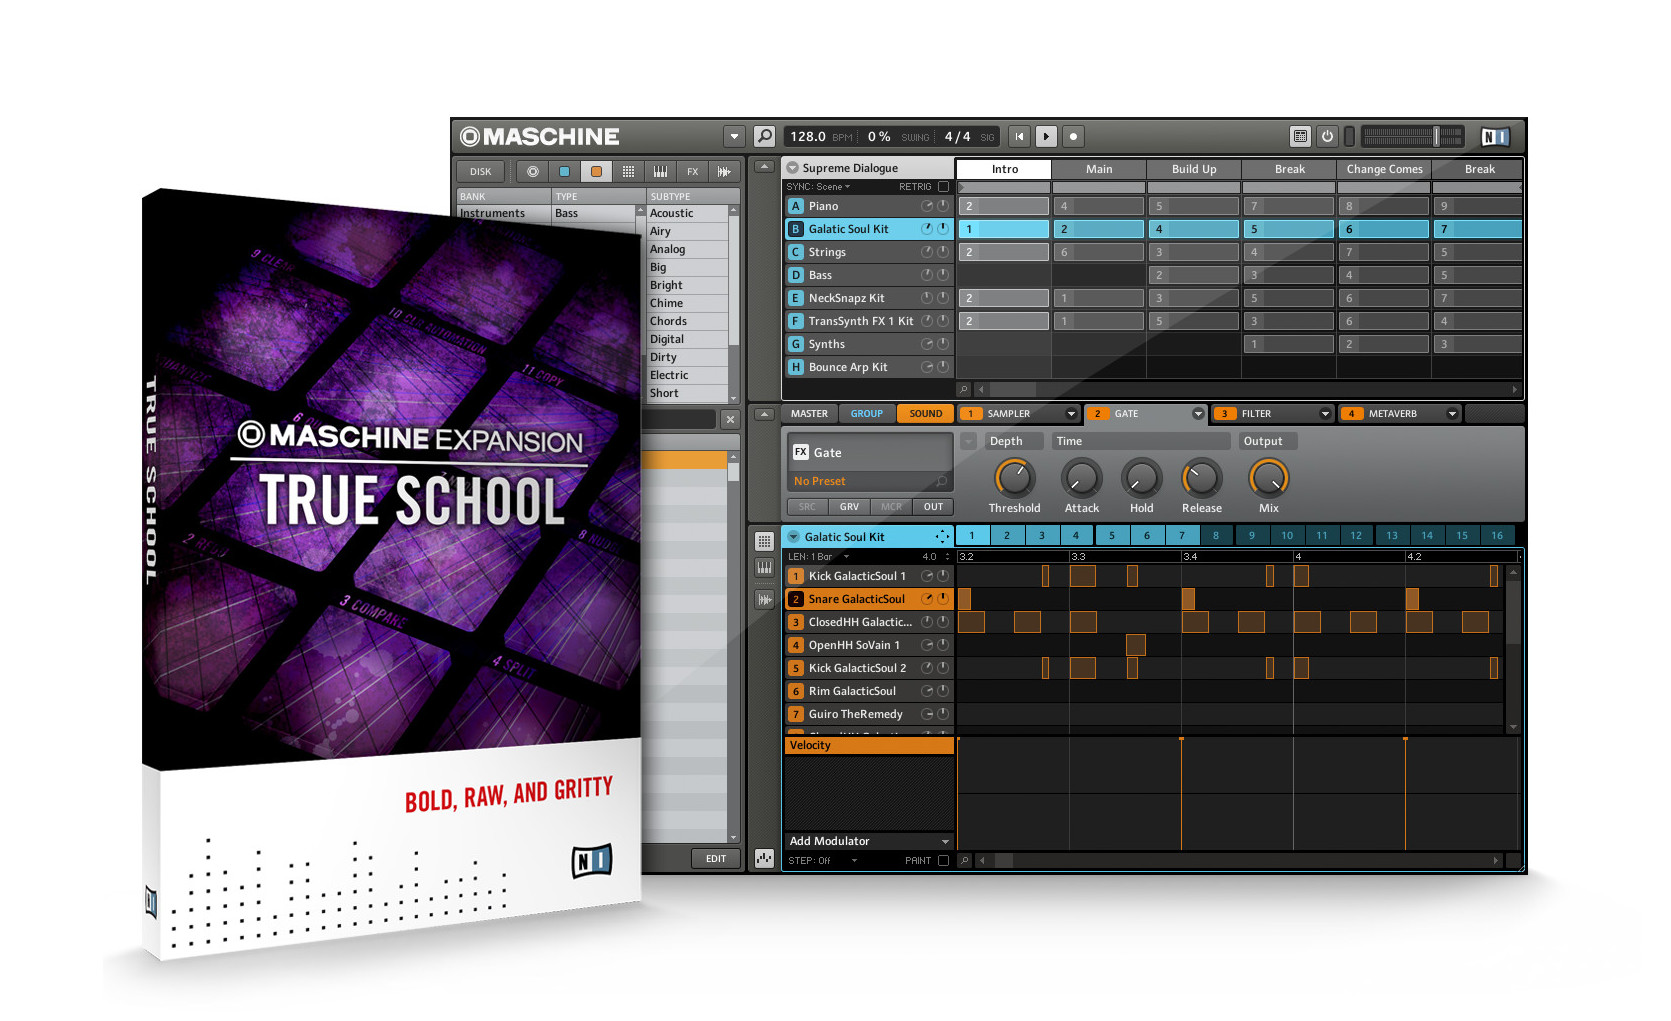The width and height of the screenshot is (1671, 1021).
Task: Switch to sampling waveform view icon
Action: 764,599
